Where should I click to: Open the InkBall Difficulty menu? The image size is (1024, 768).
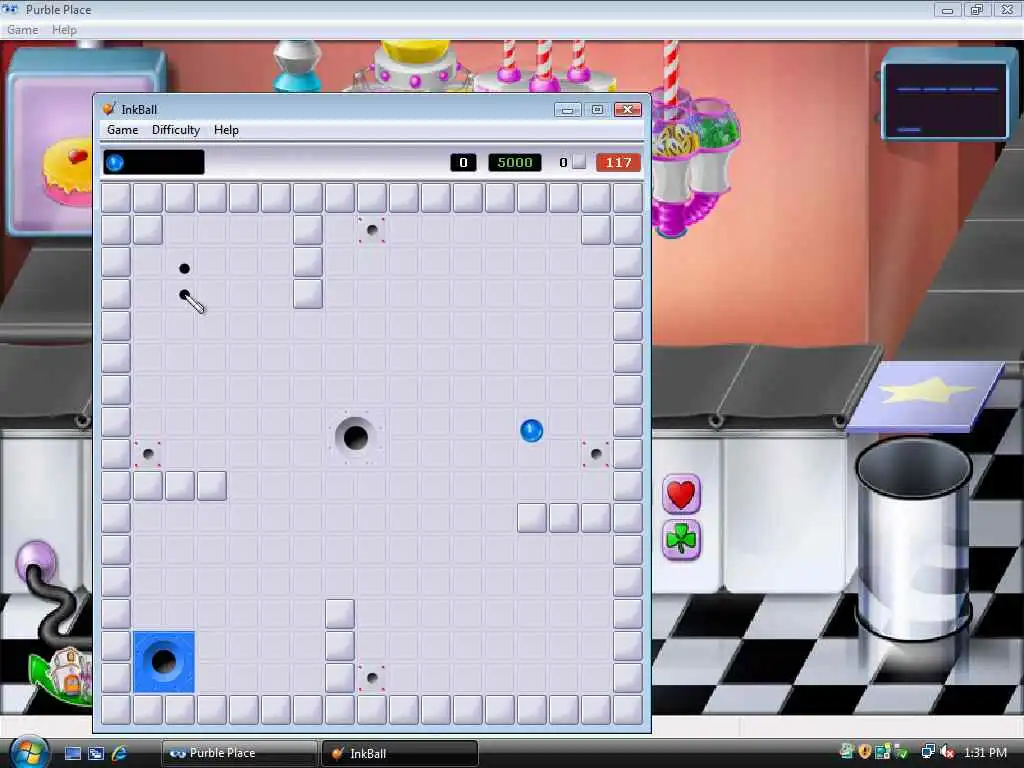pyautogui.click(x=176, y=130)
